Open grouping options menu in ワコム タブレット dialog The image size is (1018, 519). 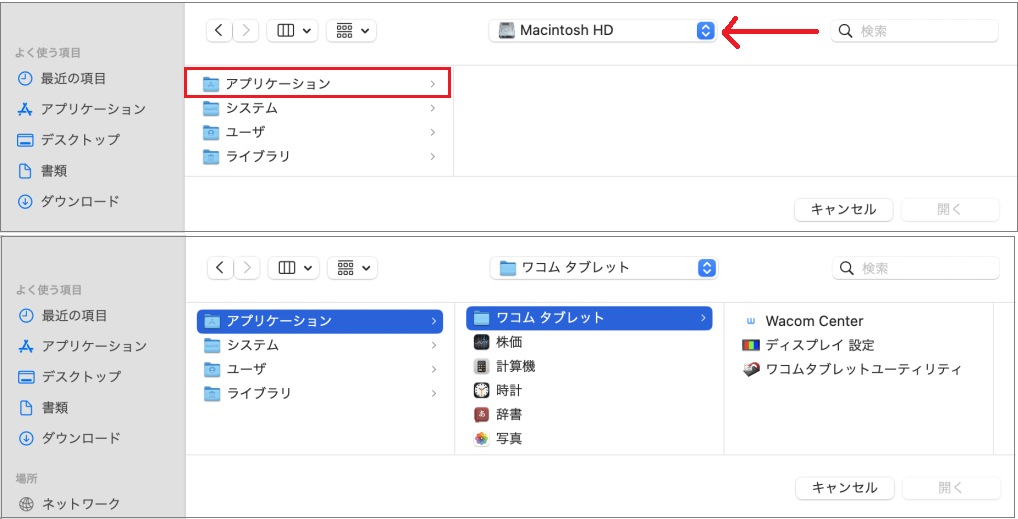click(x=353, y=268)
